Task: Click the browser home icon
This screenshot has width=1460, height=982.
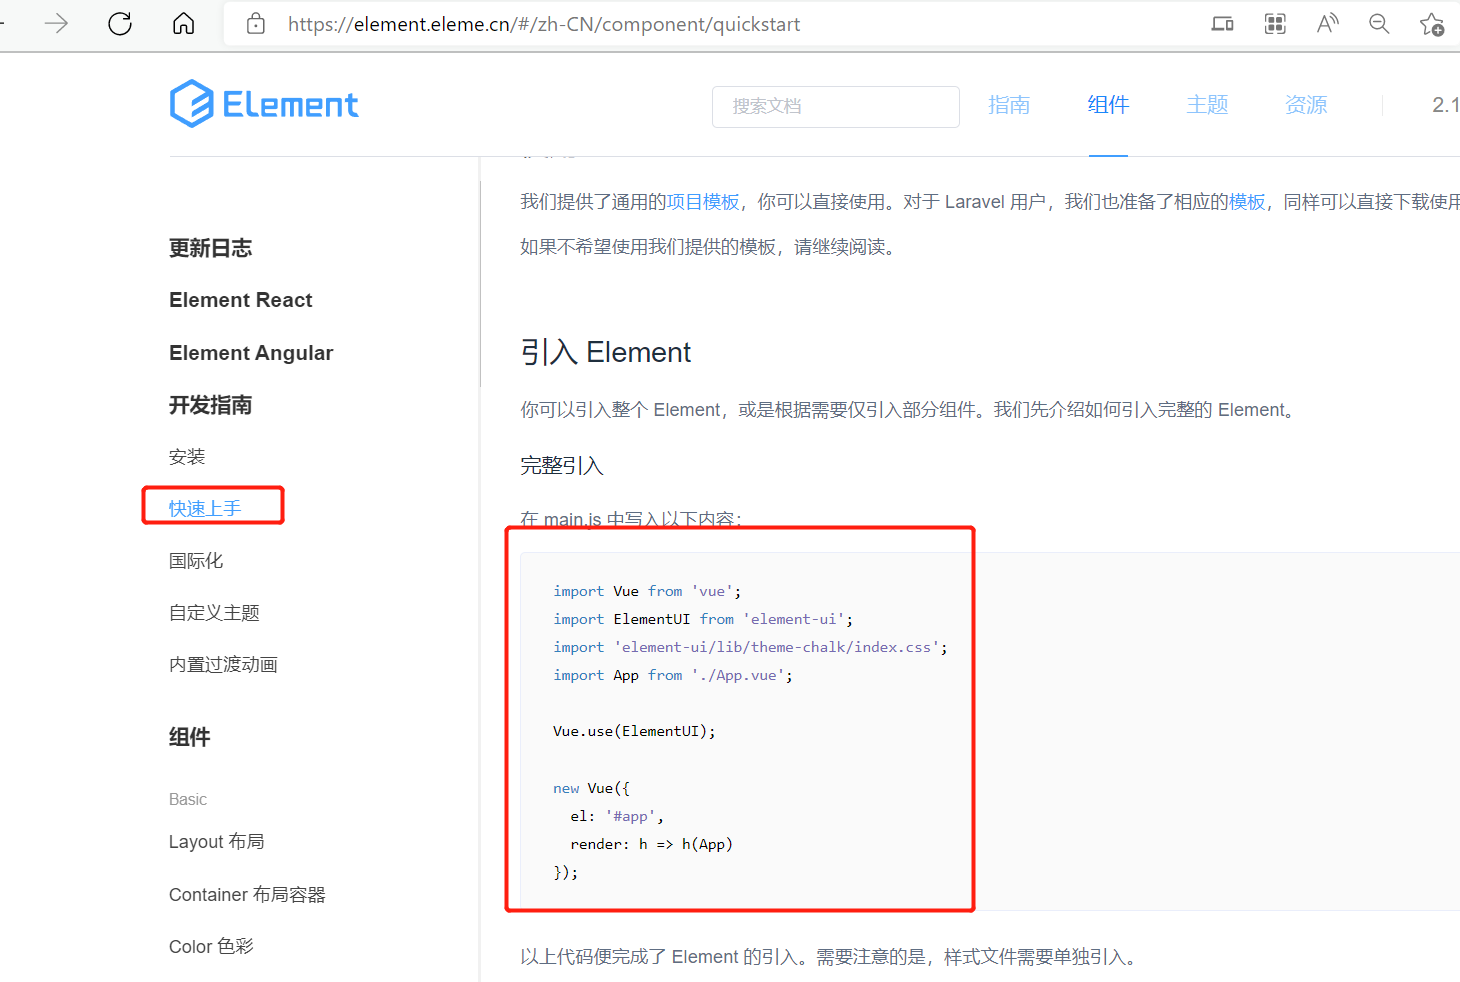Action: point(183,24)
